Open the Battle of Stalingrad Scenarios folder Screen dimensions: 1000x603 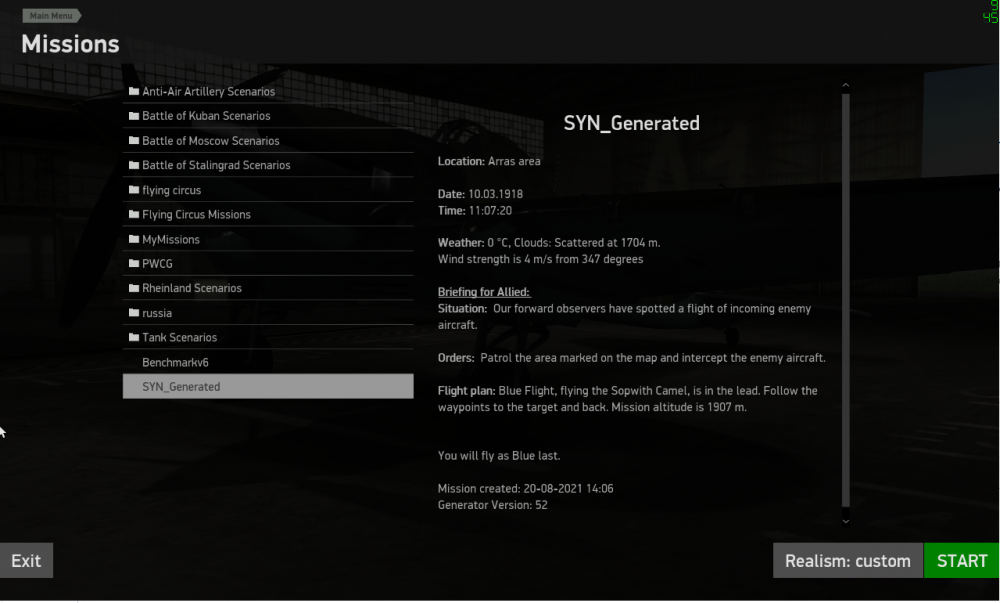pyautogui.click(x=268, y=165)
